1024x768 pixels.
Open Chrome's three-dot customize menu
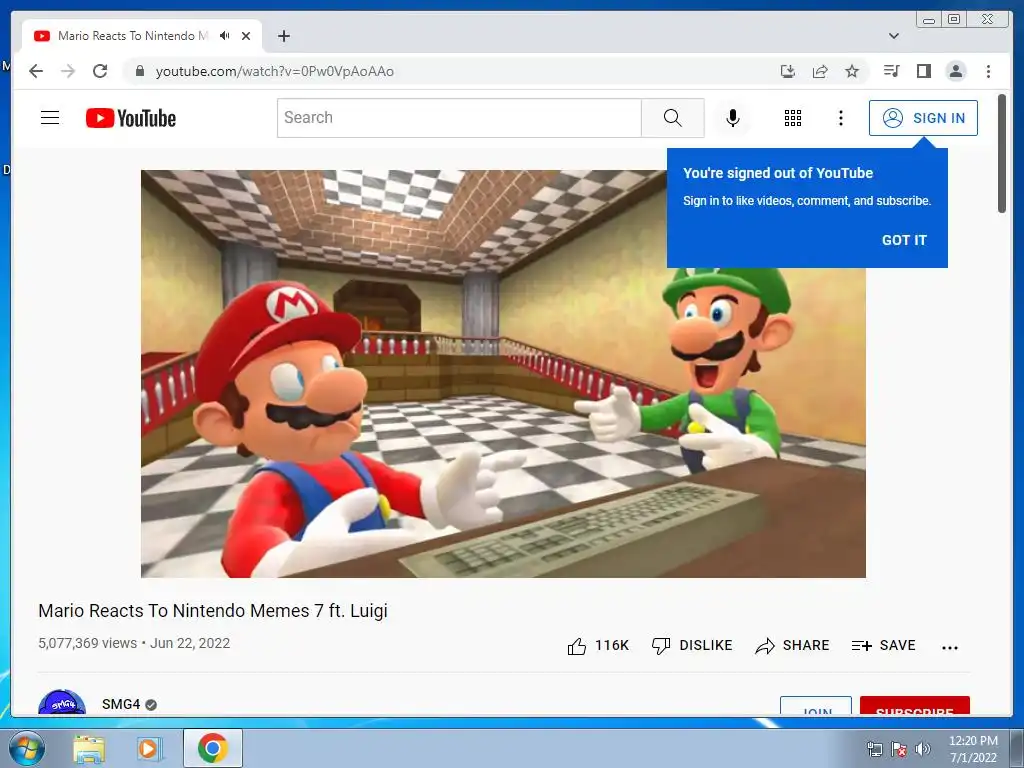pos(988,71)
